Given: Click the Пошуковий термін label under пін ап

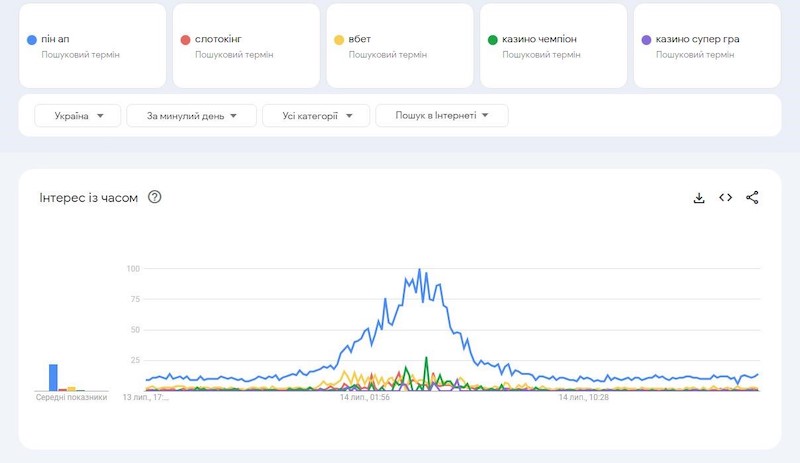Looking at the screenshot, I should point(81,55).
